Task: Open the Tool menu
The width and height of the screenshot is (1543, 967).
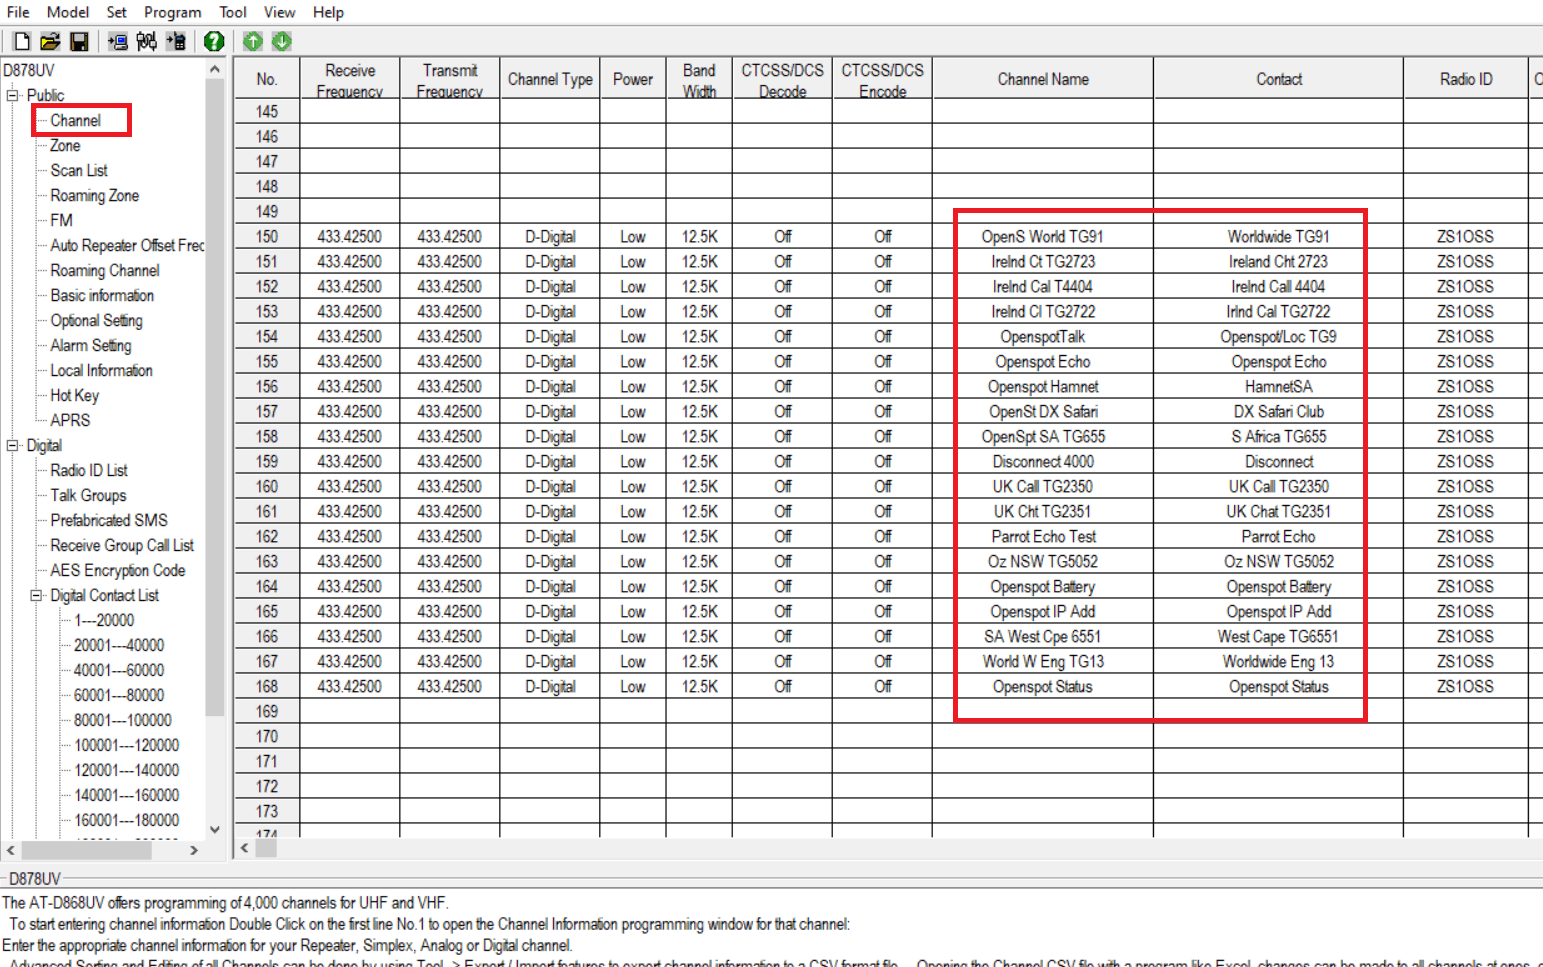Action: [x=233, y=12]
